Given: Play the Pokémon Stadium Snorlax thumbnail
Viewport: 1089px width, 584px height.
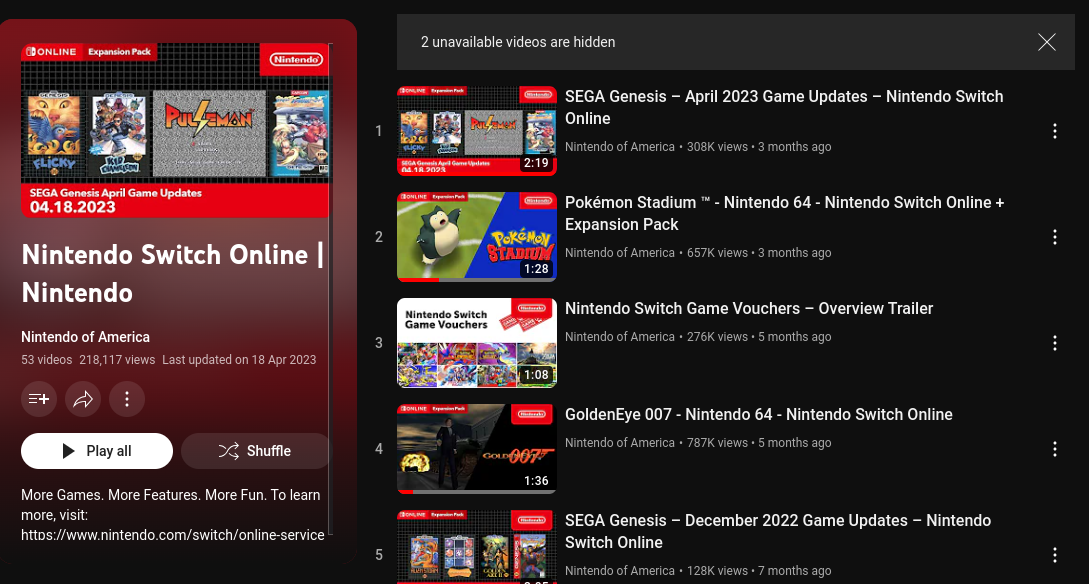Looking at the screenshot, I should [476, 237].
